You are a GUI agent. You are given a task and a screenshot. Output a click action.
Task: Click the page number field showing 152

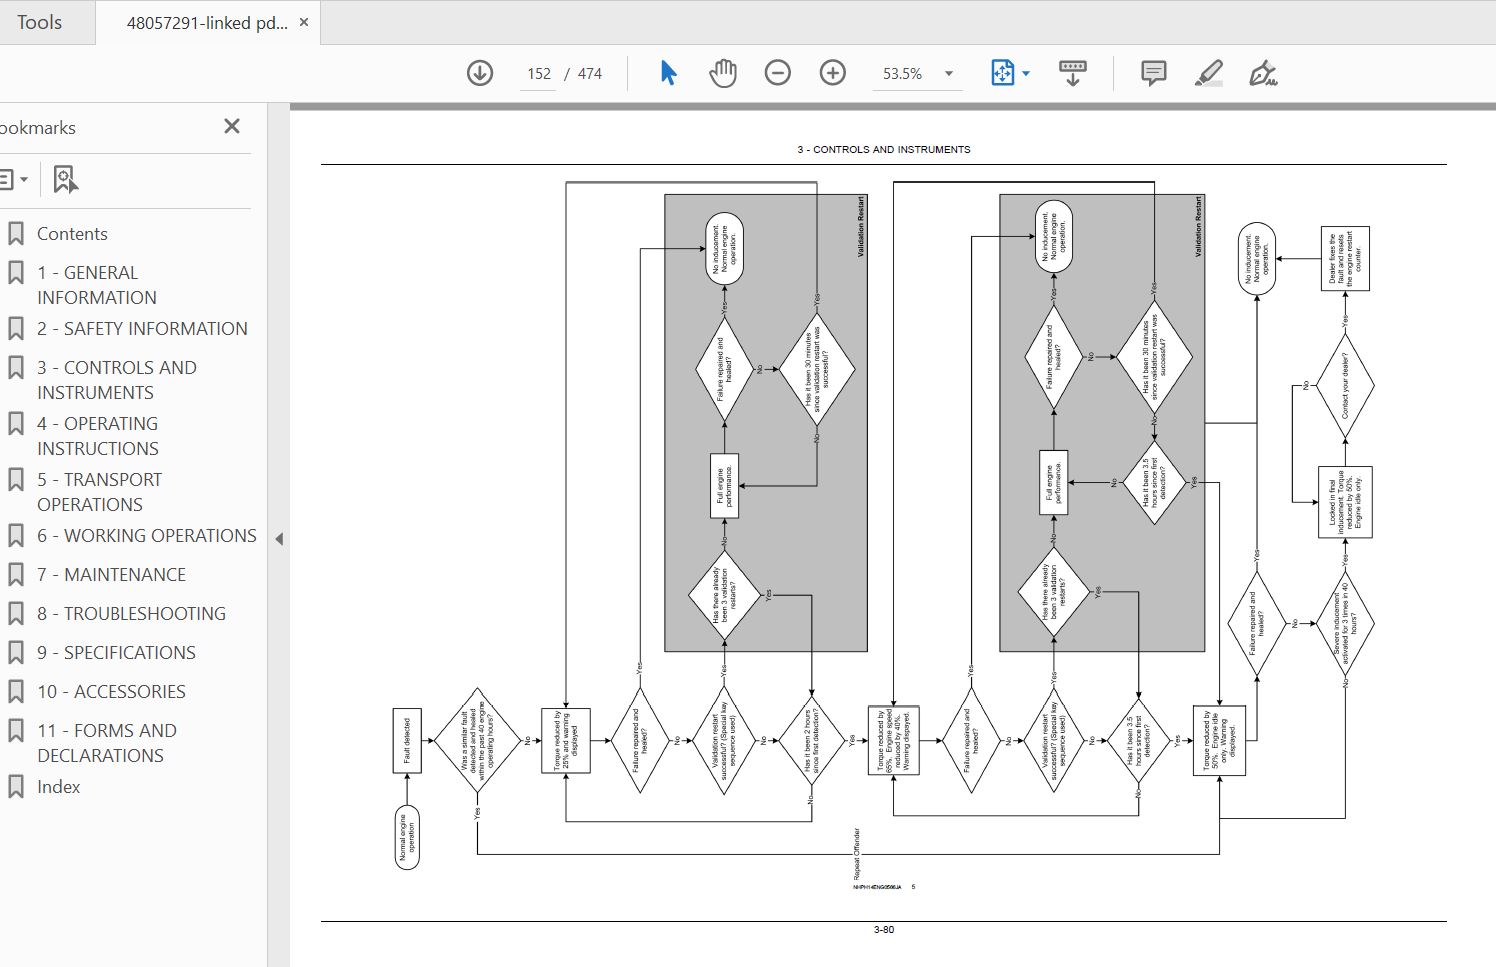539,73
